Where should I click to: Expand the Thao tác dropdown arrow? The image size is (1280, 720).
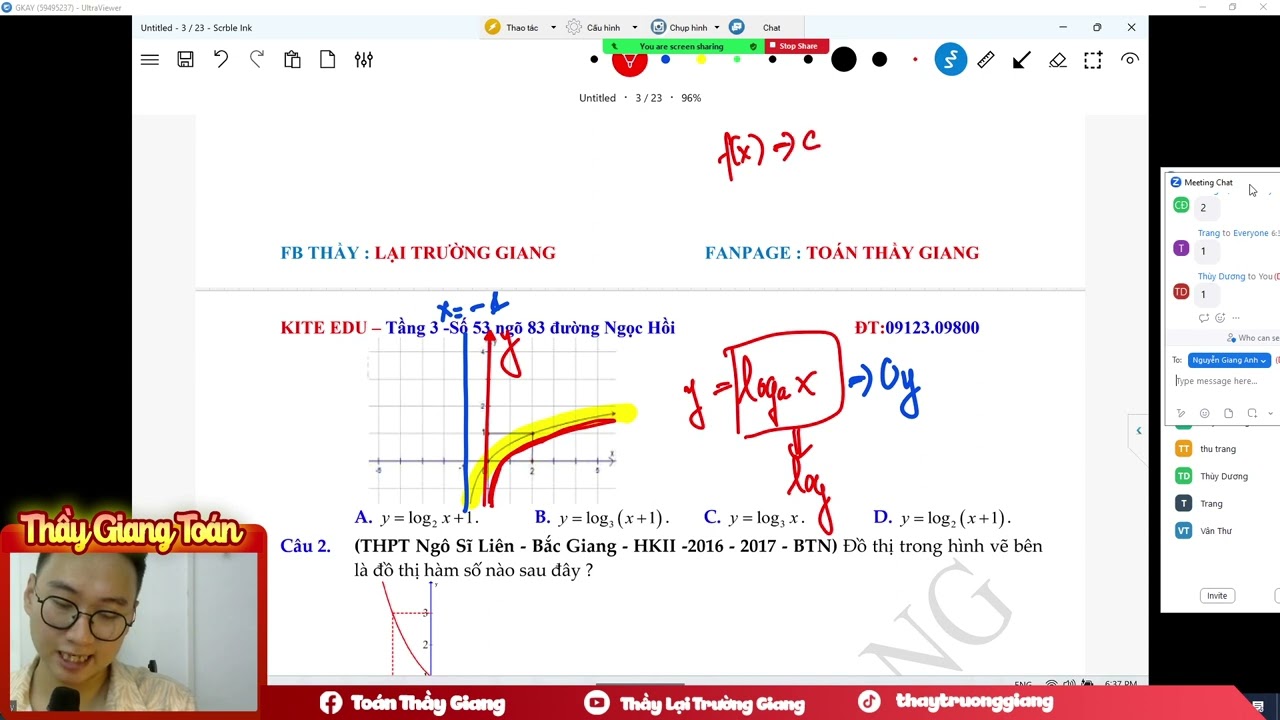point(553,28)
